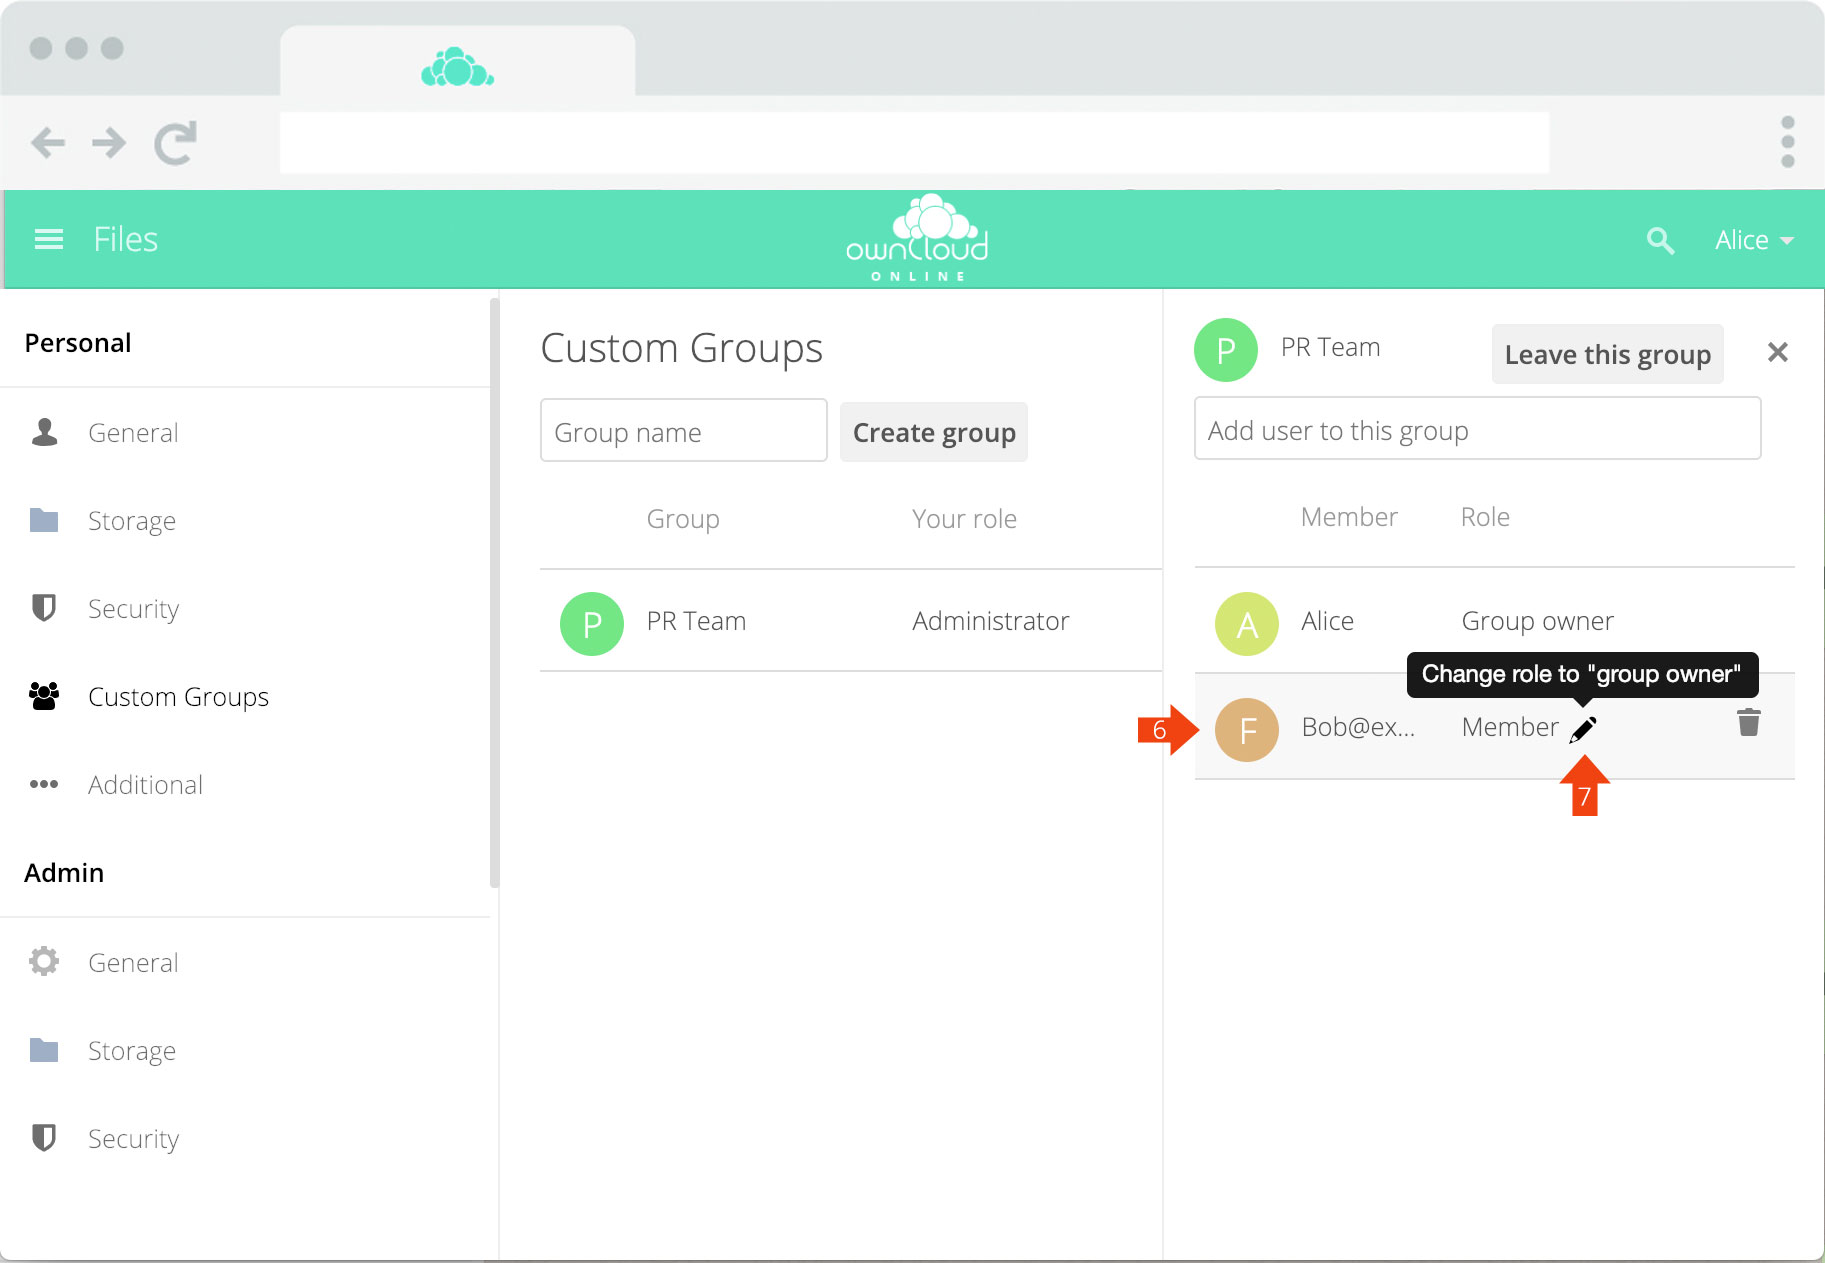This screenshot has height=1263, width=1825.
Task: Select the PR Team row in groups list
Action: (x=850, y=622)
